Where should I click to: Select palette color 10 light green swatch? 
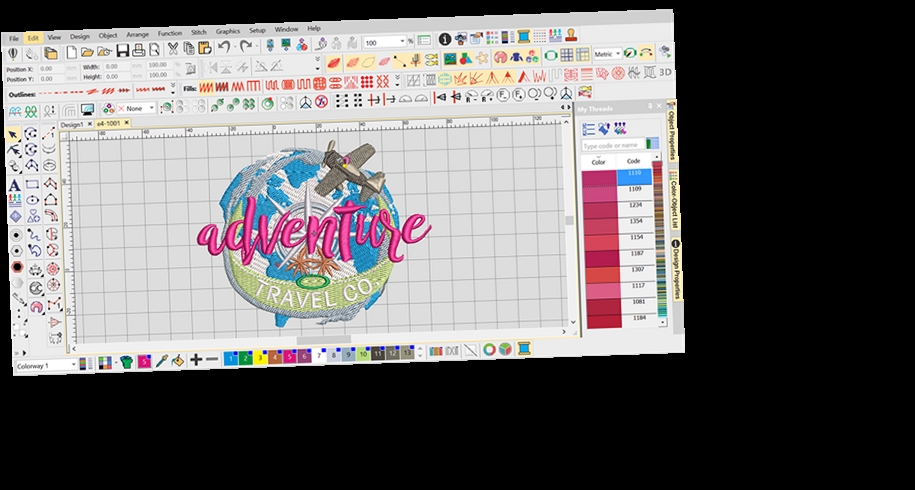point(363,354)
